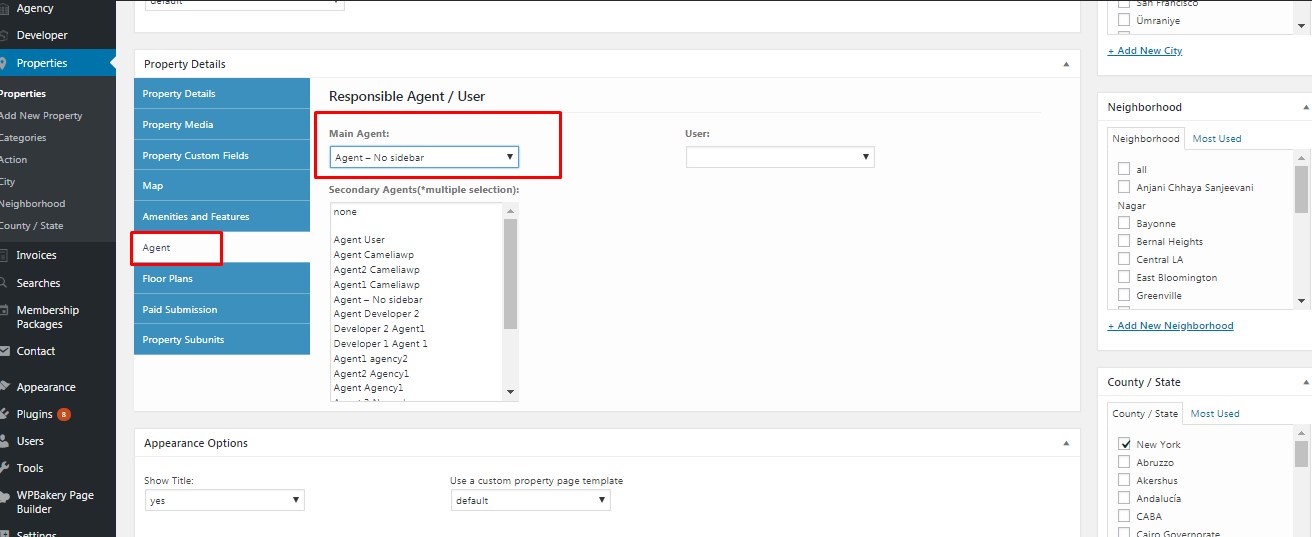The width and height of the screenshot is (1312, 537).
Task: Click the Invoices icon in the sidebar
Action: tap(5, 255)
